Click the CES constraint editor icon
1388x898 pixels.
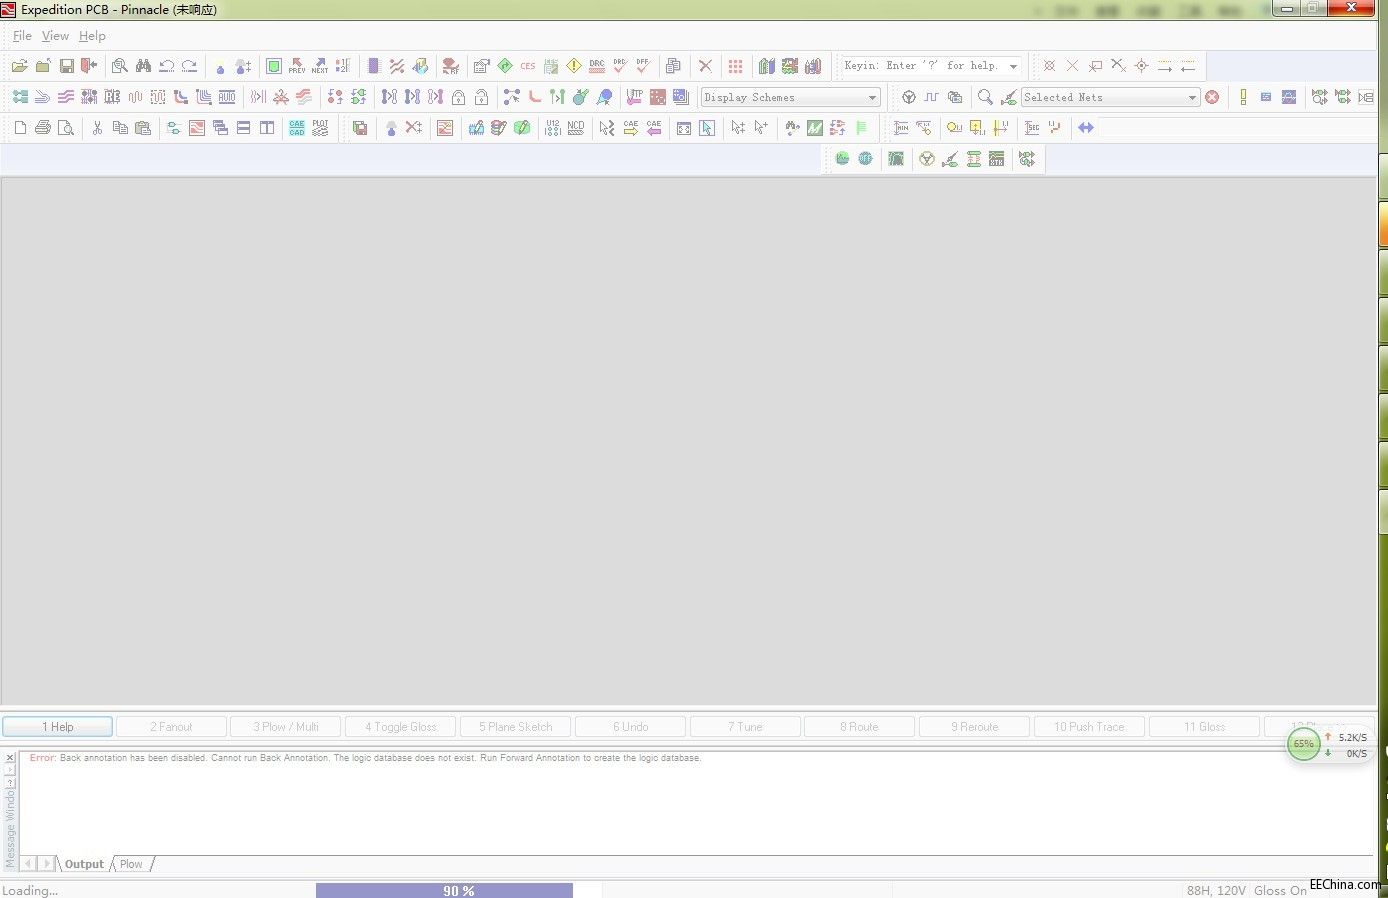point(527,66)
